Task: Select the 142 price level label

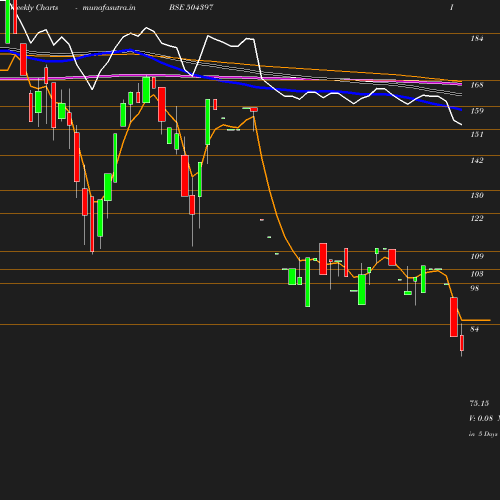Action: 477,160
